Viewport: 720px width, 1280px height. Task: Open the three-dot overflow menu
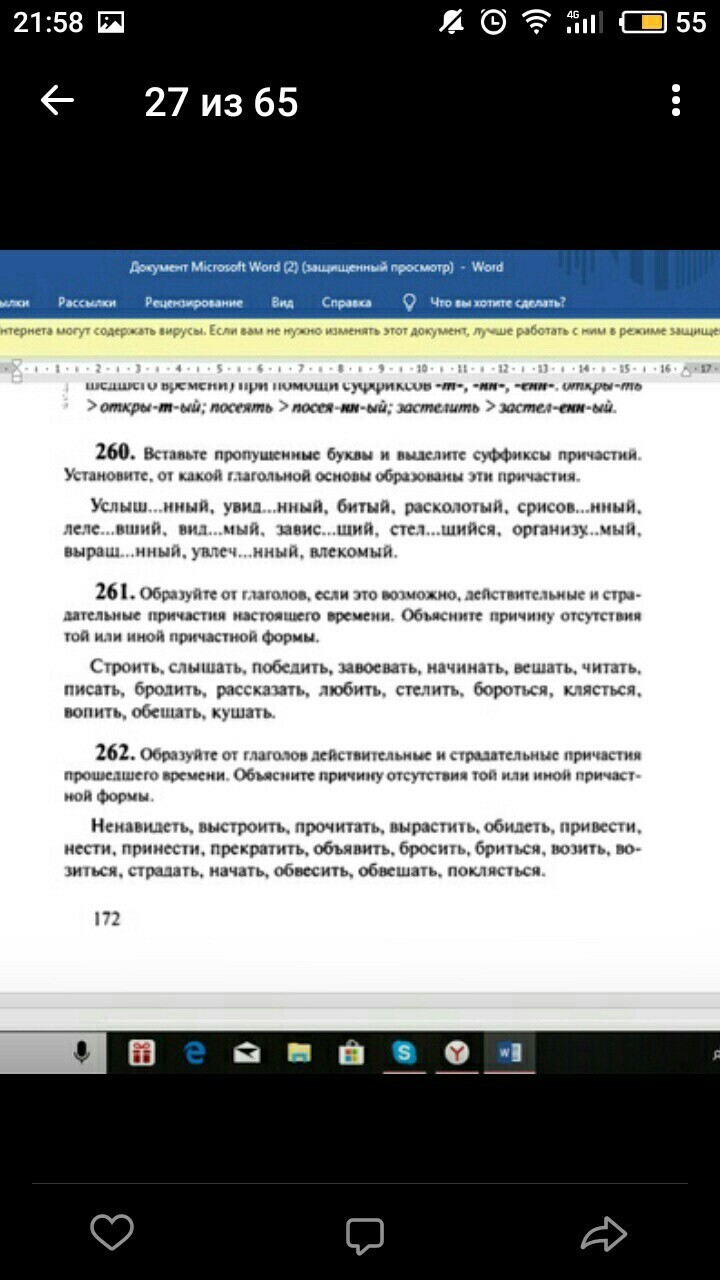click(x=676, y=101)
